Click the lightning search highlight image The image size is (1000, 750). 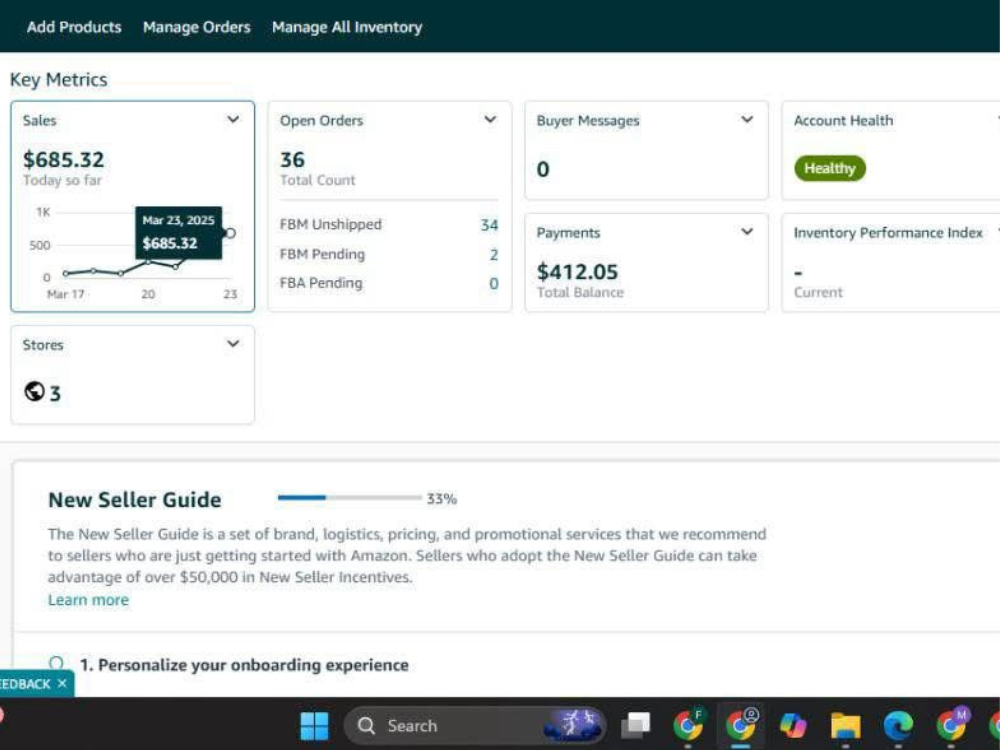[573, 726]
